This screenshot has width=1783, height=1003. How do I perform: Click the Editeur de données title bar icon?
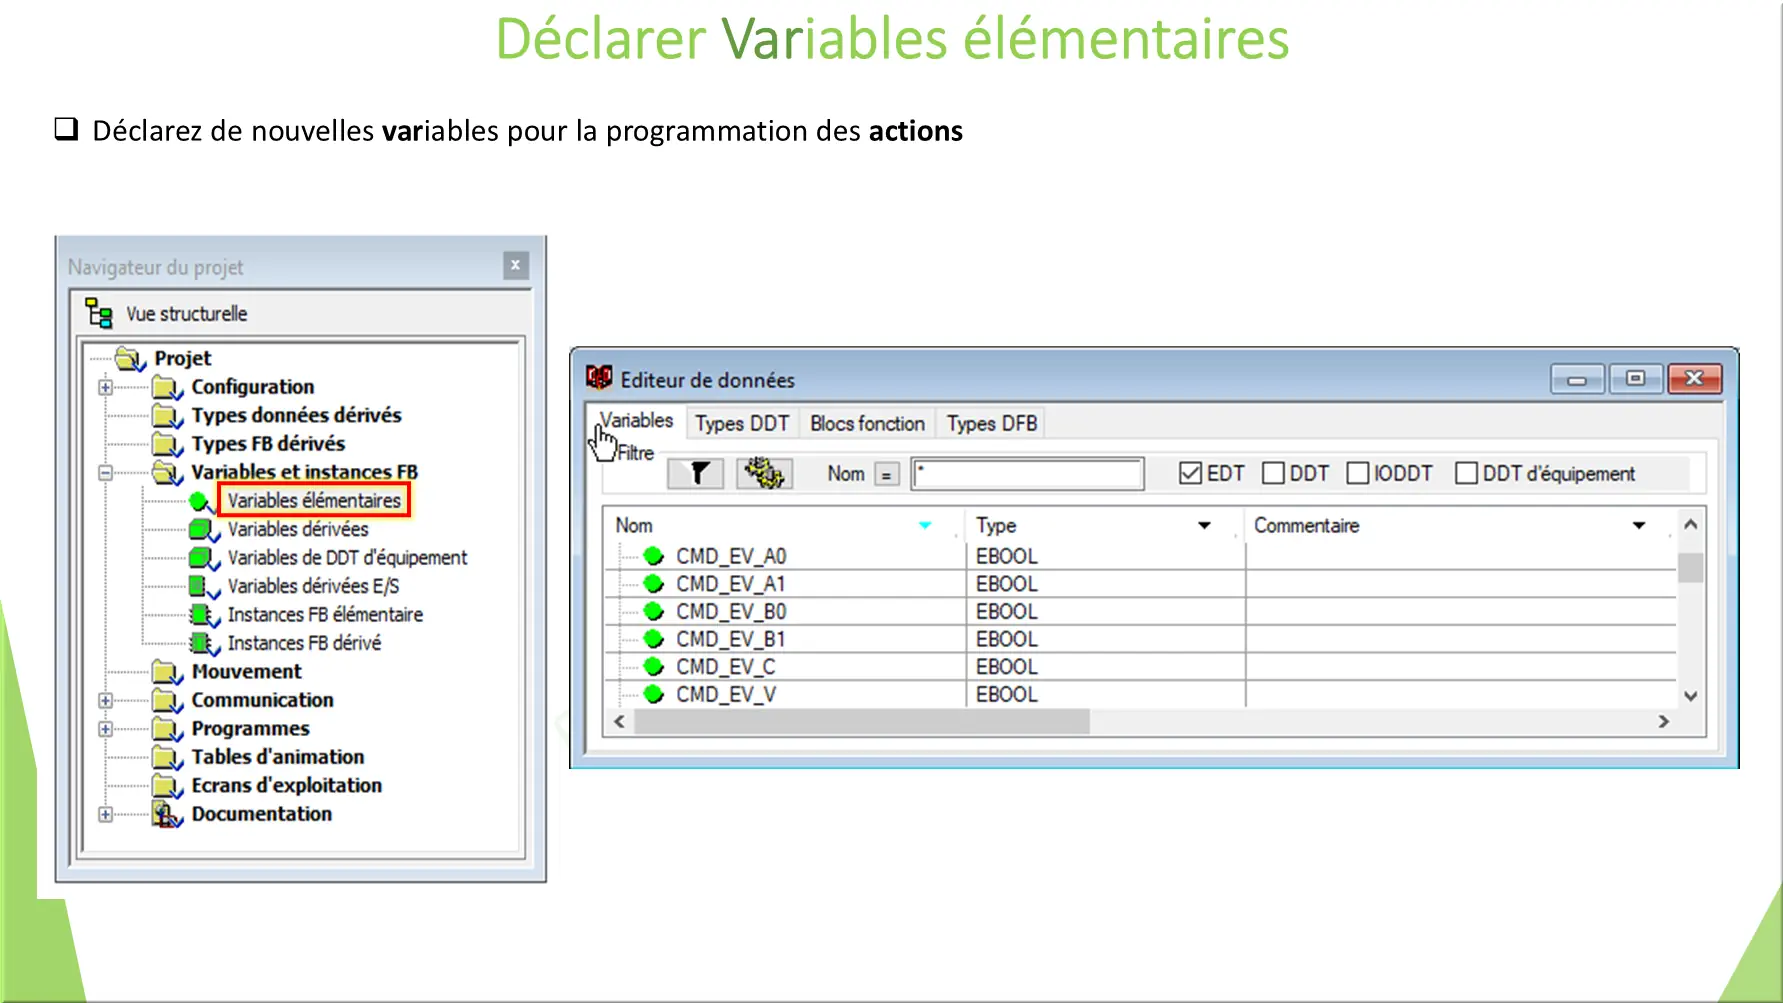599,378
